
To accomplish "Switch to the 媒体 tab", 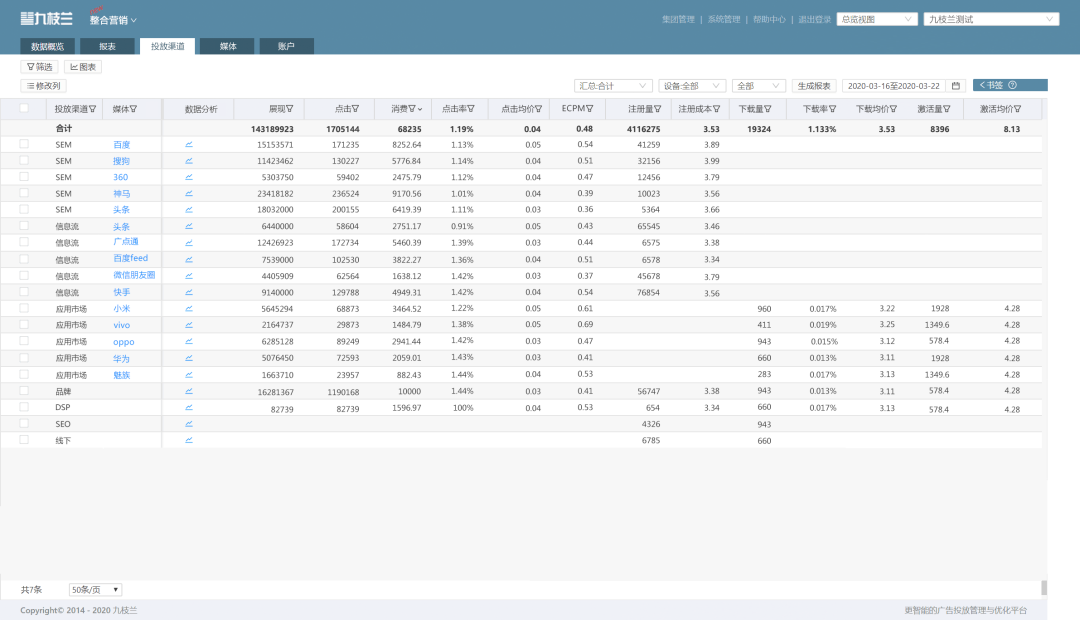I will tap(227, 46).
